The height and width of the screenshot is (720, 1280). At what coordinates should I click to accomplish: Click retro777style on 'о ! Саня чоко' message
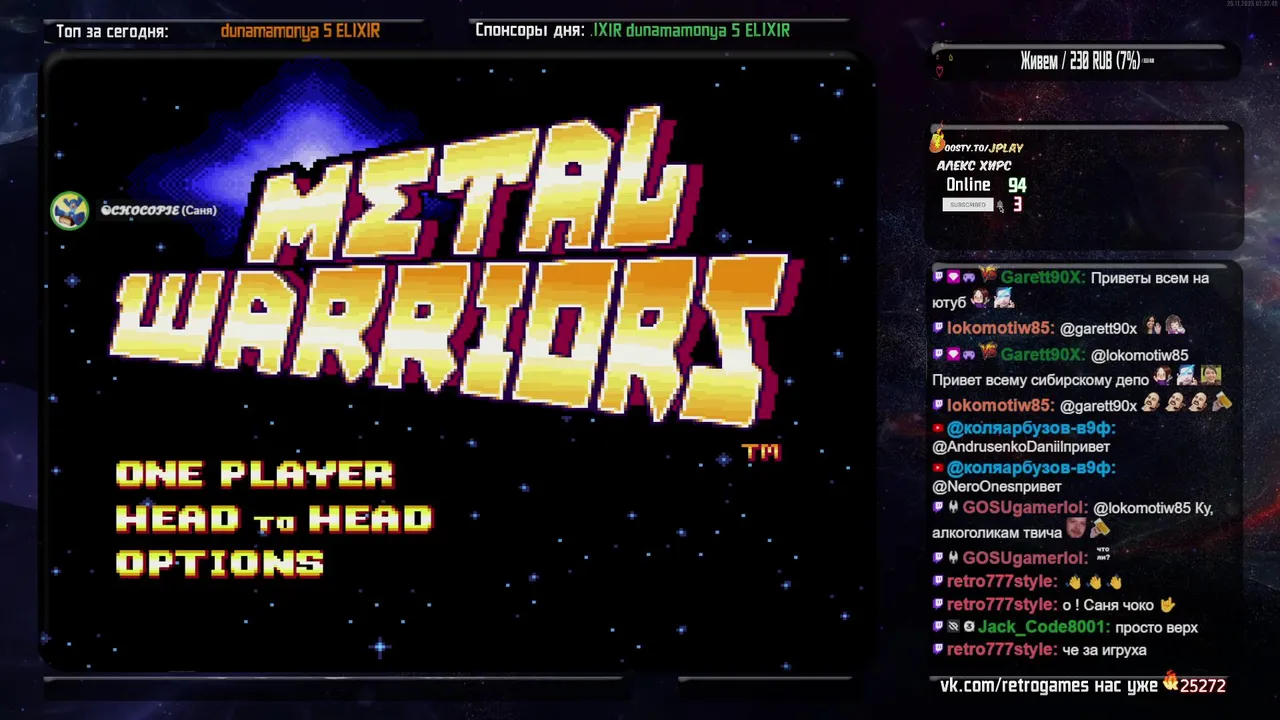[1002, 605]
